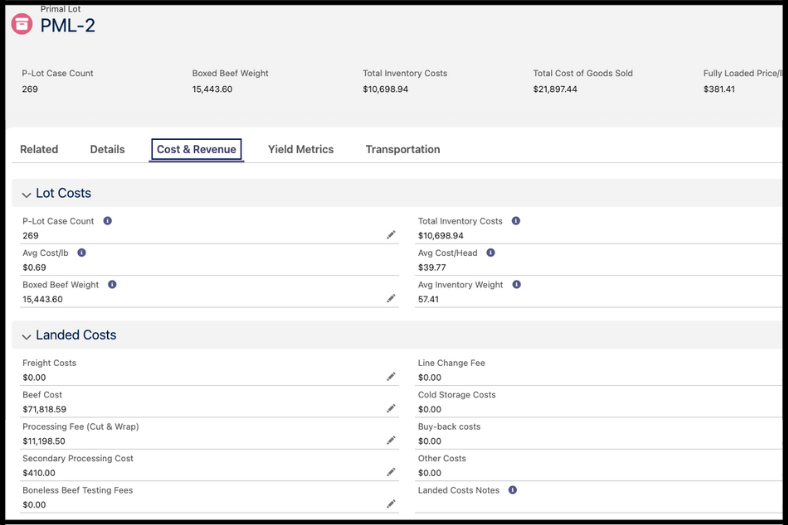Click pencil icon to edit Boxed Beef Weight
This screenshot has width=788, height=525.
coord(391,298)
